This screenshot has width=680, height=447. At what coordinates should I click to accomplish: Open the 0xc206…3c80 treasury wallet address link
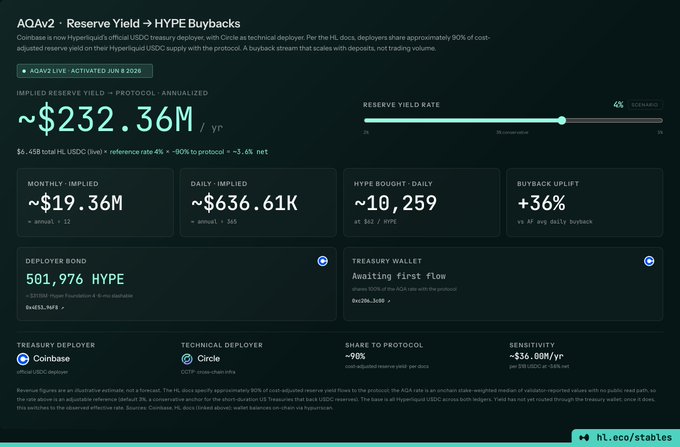(371, 300)
